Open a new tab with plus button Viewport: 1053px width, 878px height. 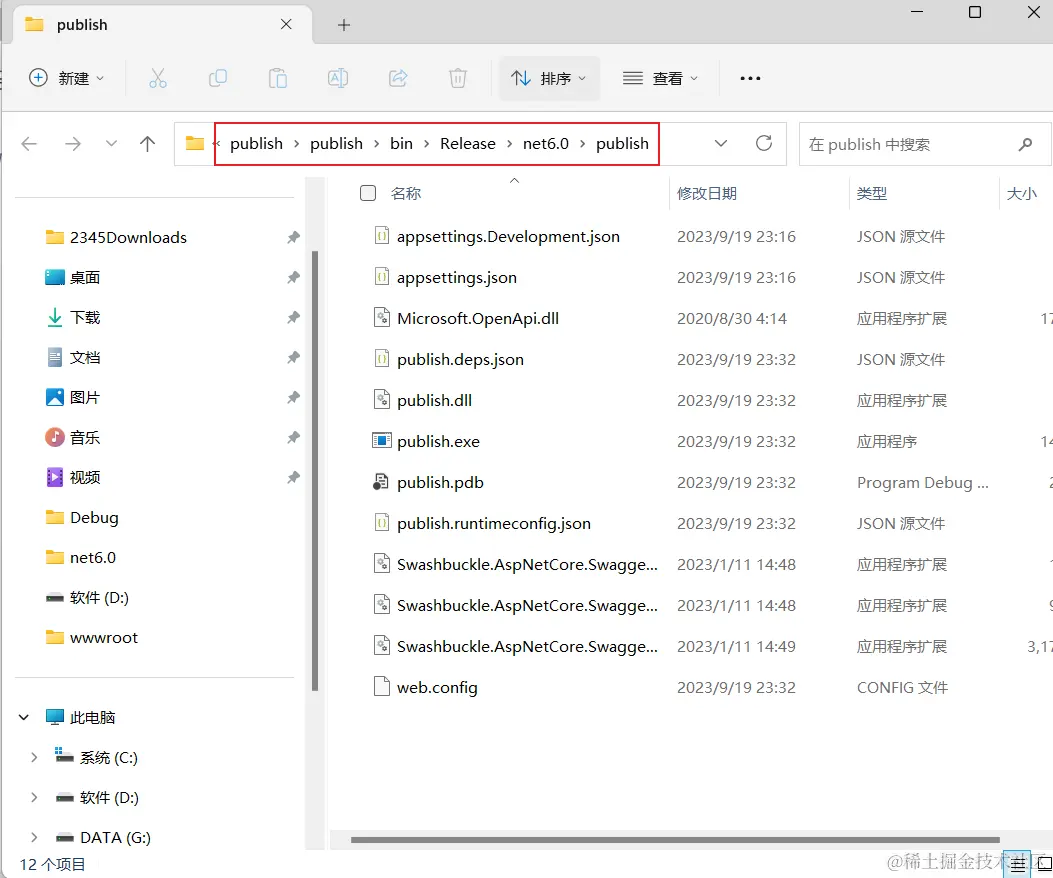(x=344, y=25)
